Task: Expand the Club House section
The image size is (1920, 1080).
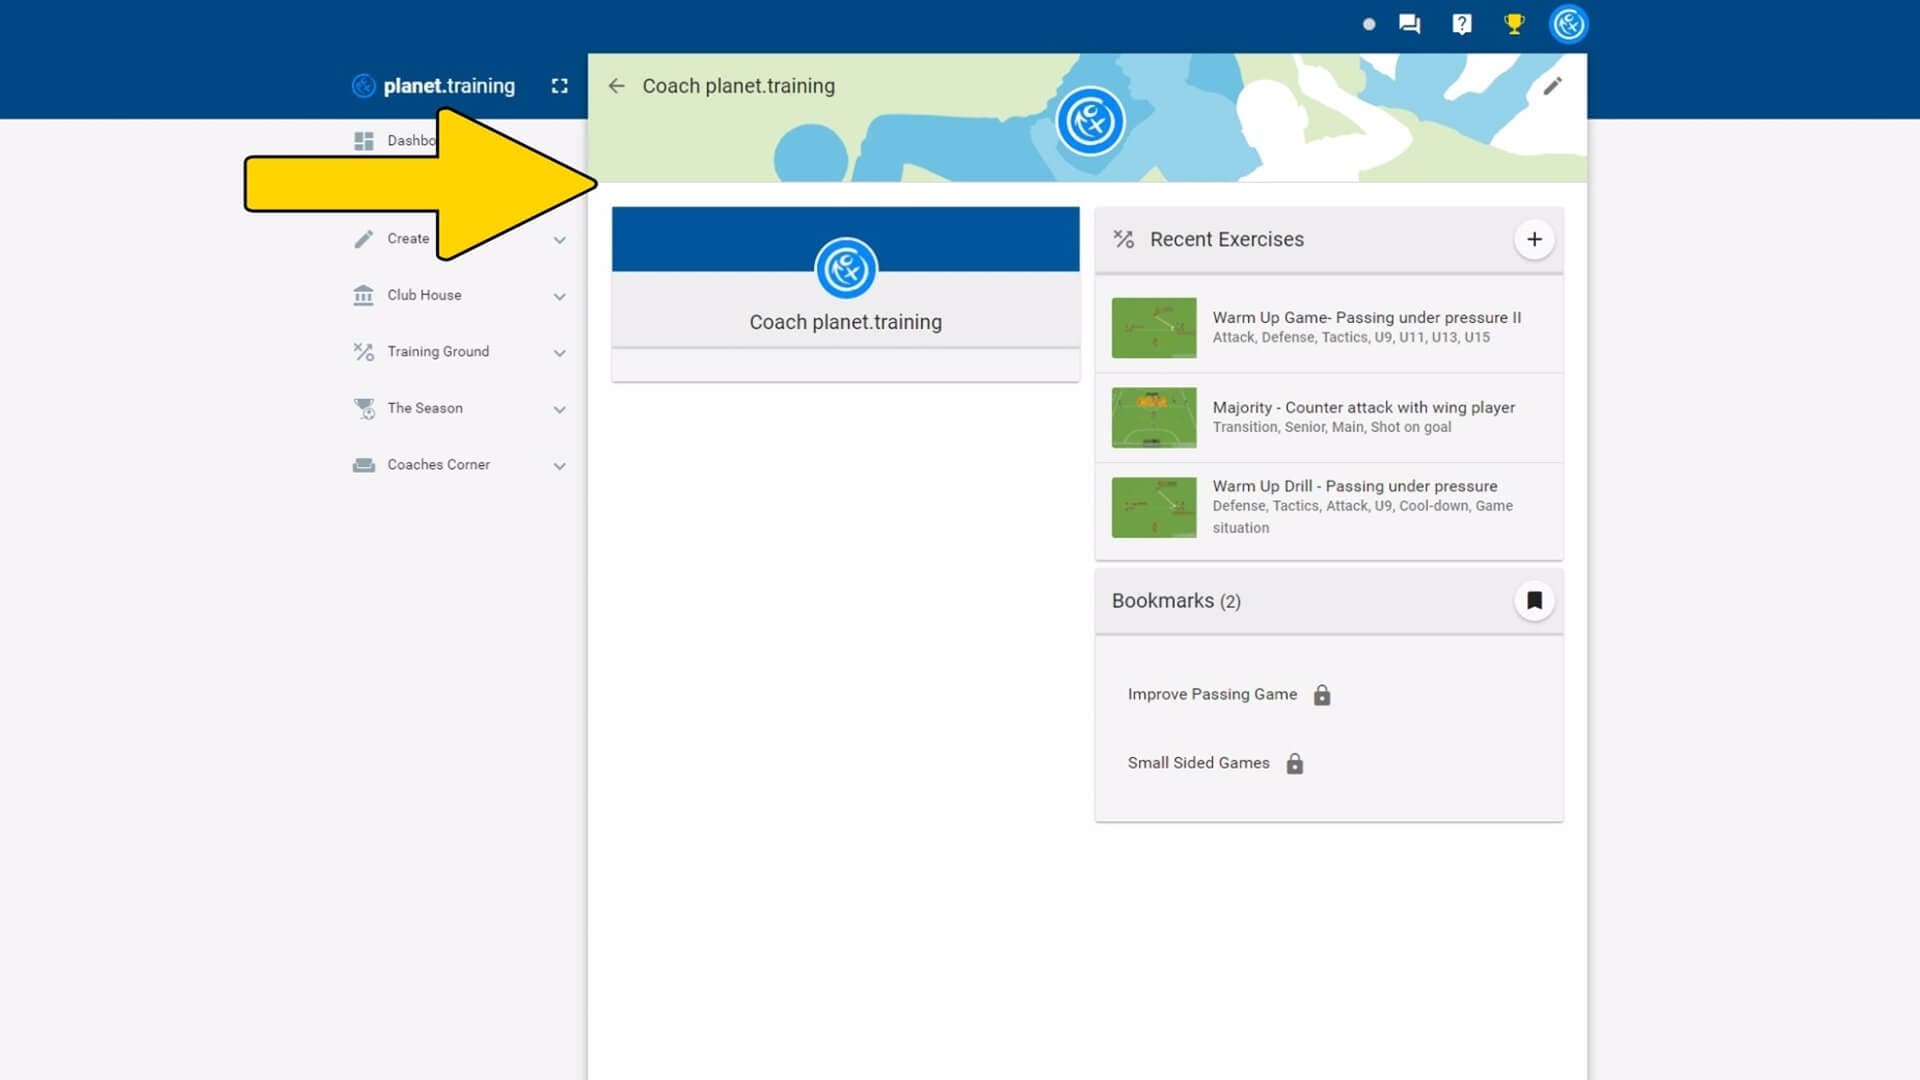Action: tap(560, 296)
